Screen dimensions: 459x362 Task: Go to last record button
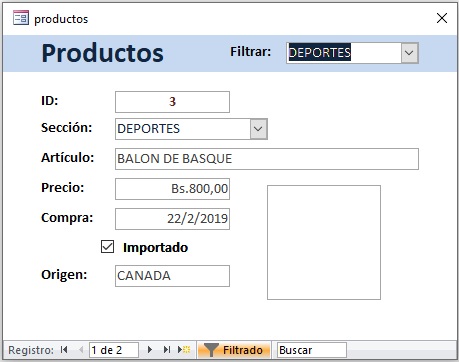(167, 350)
